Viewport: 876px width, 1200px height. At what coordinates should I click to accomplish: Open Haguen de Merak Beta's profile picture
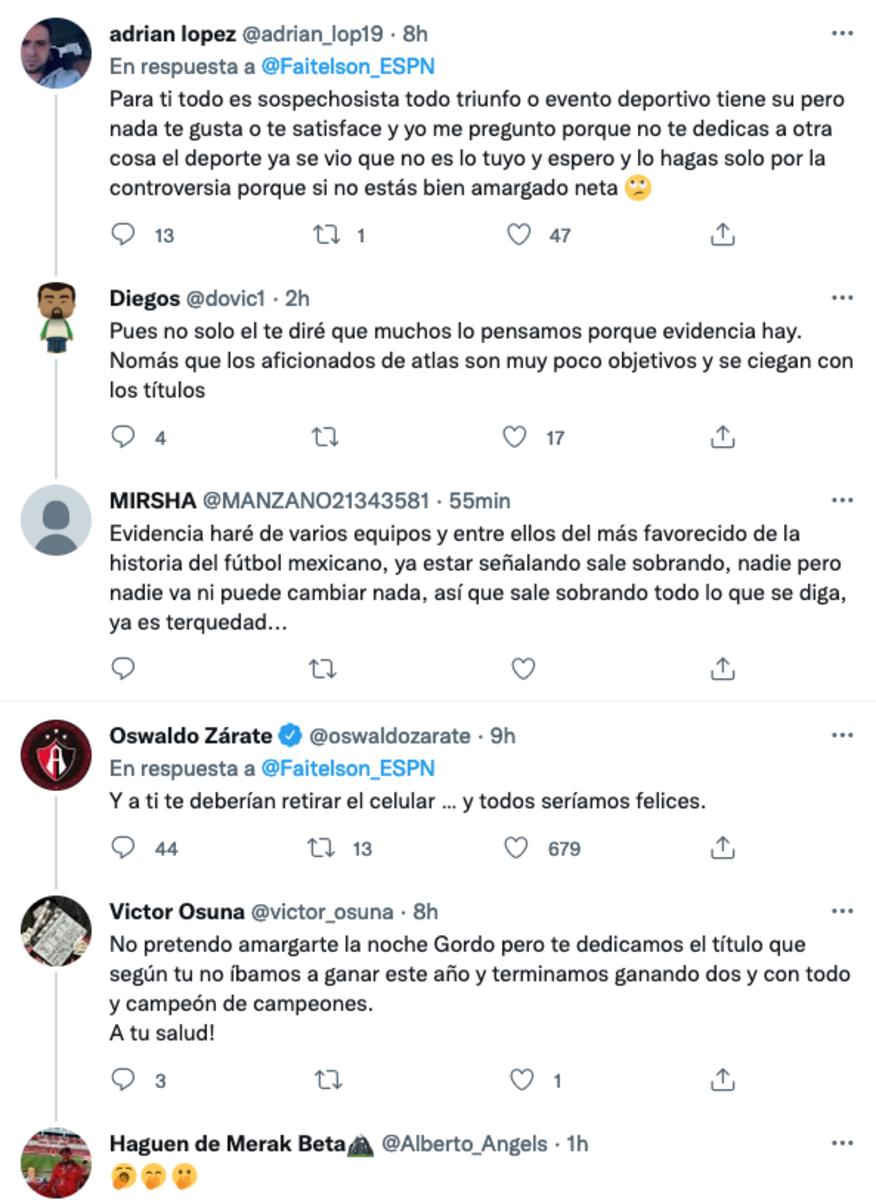[x=56, y=1162]
